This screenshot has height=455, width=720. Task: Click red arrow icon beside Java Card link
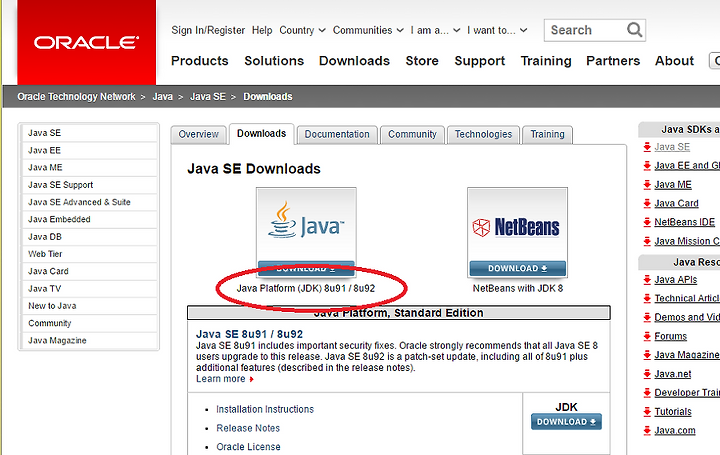[x=647, y=203]
